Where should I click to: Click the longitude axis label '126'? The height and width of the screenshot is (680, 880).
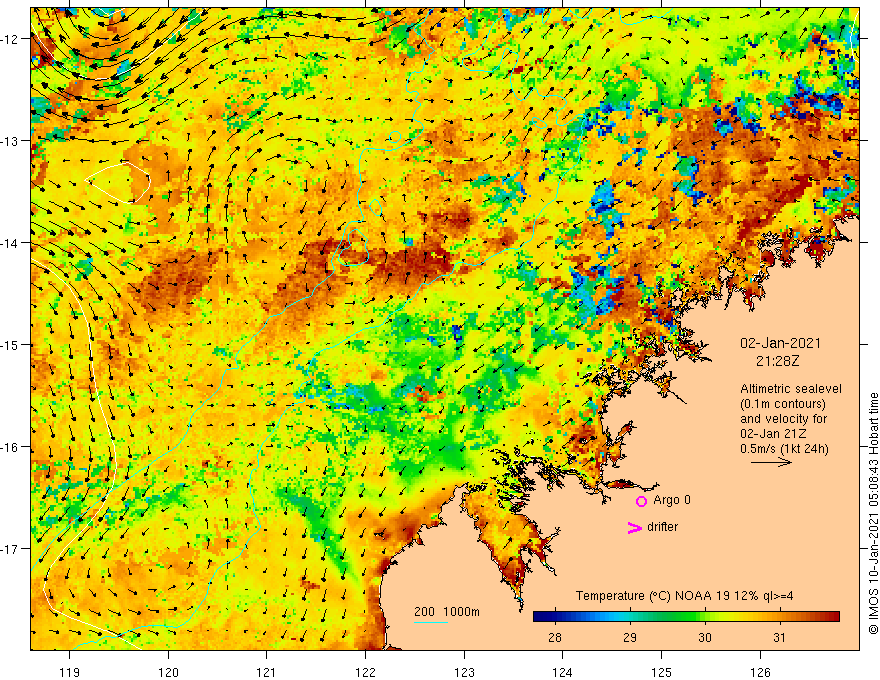(760, 672)
